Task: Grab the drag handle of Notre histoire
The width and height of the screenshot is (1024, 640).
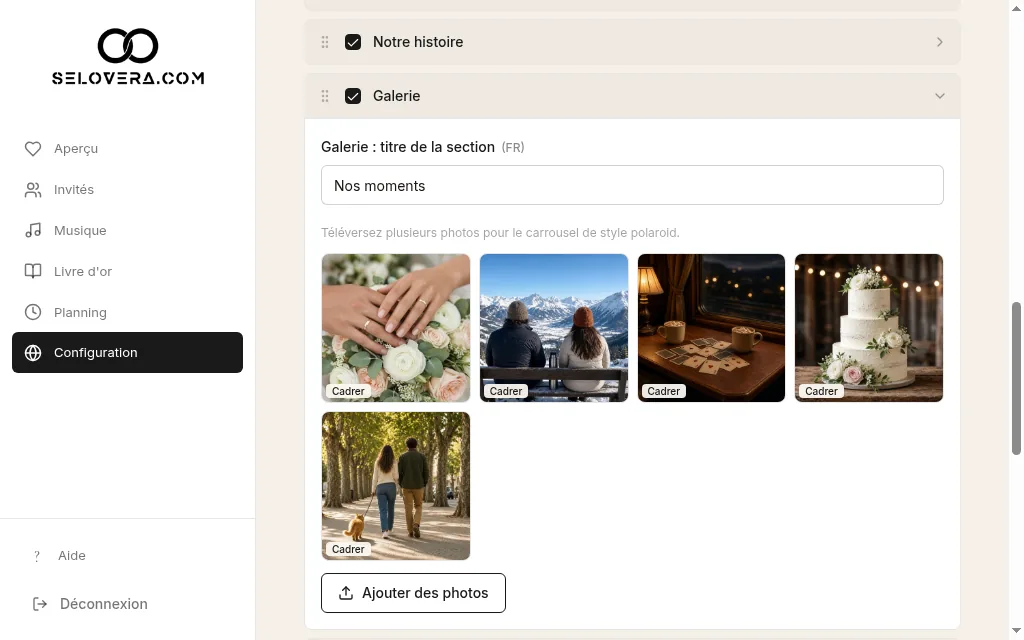Action: [x=325, y=42]
